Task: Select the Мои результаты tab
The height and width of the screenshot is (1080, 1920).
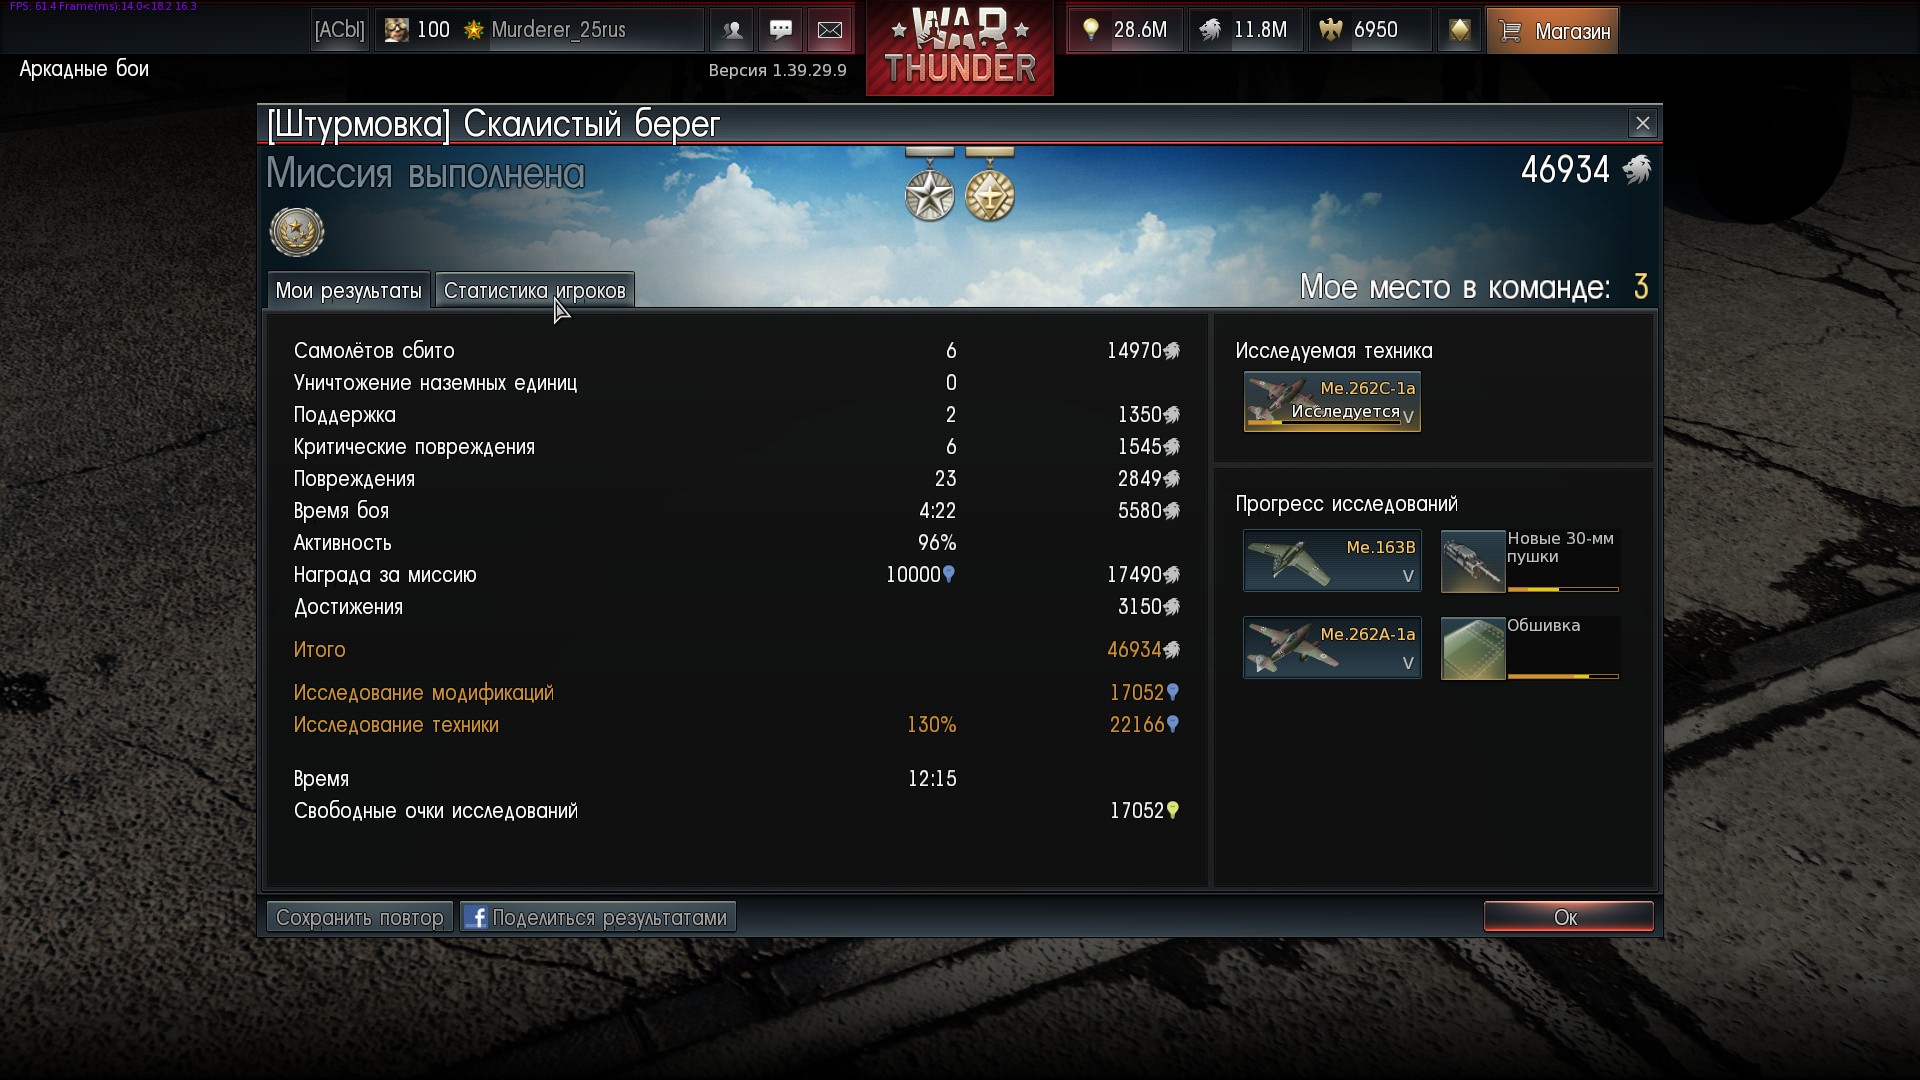Action: (x=348, y=290)
